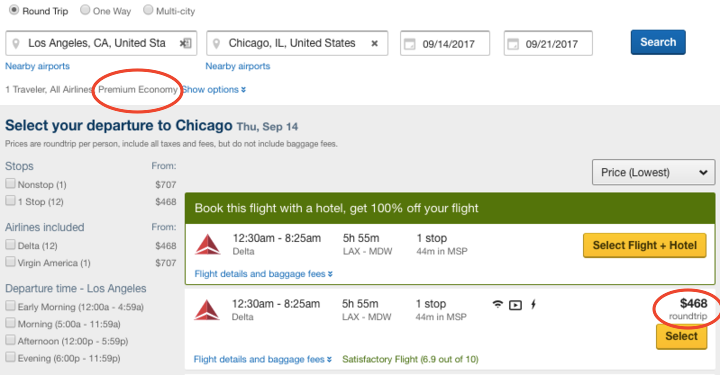This screenshot has height=375, width=720.
Task: Open the Price (Lowest) sort dropdown
Action: click(653, 173)
